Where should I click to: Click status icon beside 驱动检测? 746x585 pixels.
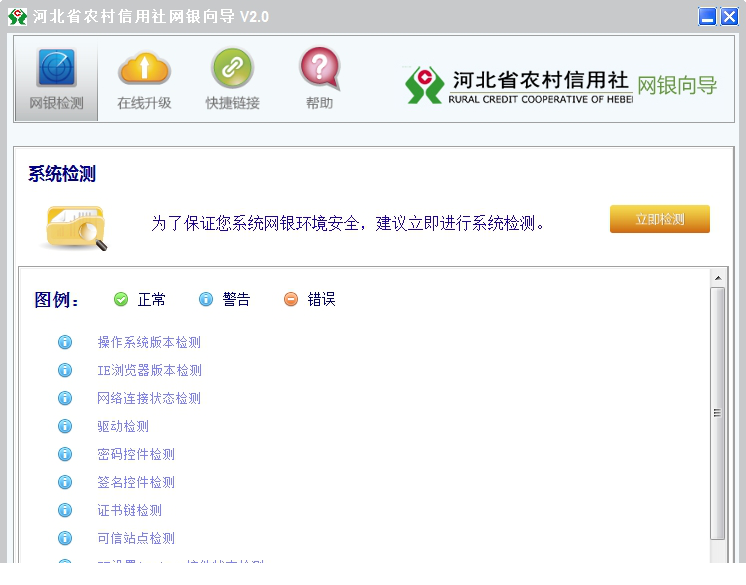pyautogui.click(x=65, y=426)
